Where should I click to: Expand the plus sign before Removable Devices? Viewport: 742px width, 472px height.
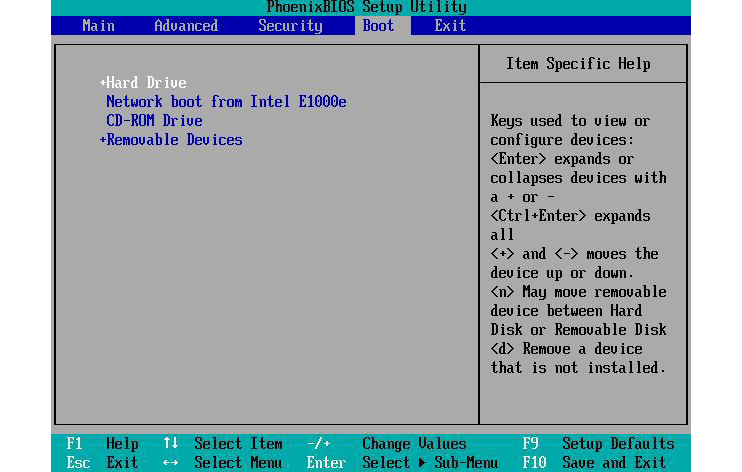pyautogui.click(x=102, y=140)
